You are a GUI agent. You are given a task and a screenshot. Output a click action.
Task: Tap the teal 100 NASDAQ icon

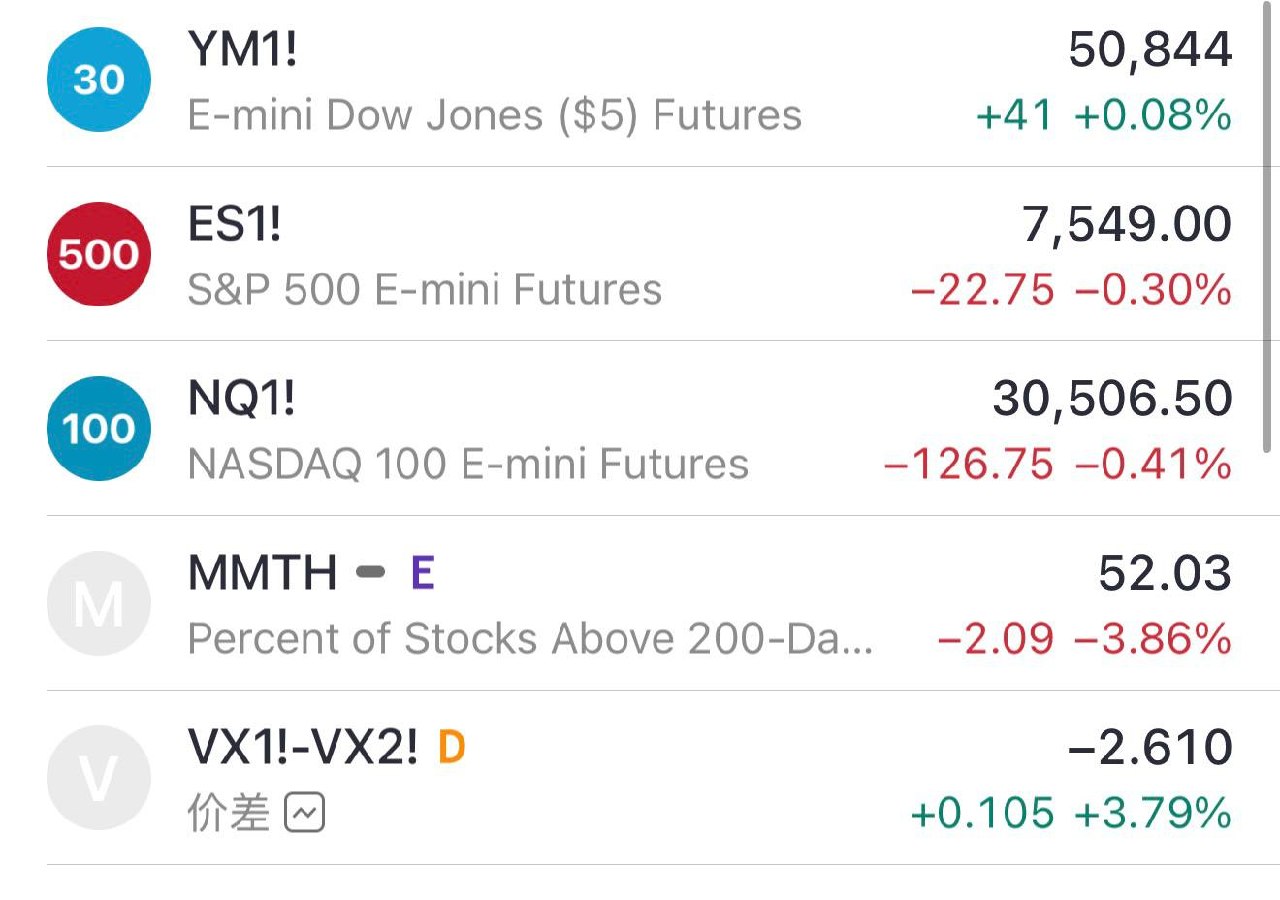[x=99, y=428]
